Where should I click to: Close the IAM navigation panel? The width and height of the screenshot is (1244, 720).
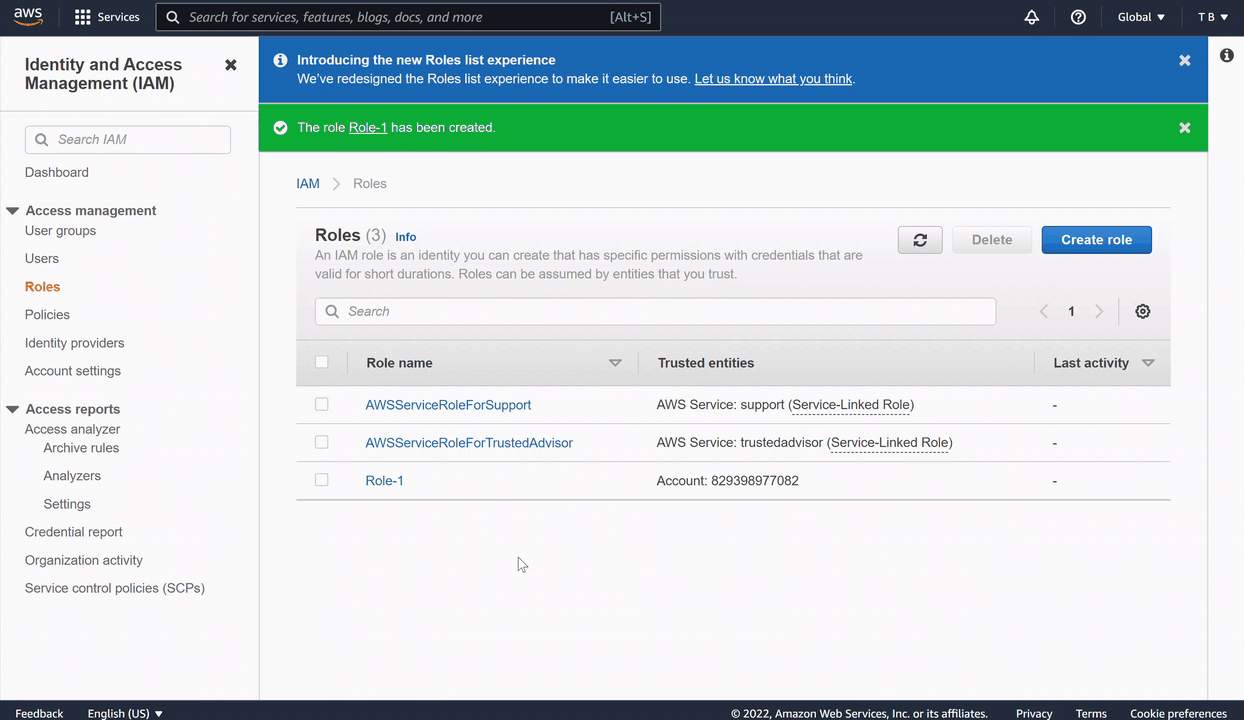click(231, 65)
